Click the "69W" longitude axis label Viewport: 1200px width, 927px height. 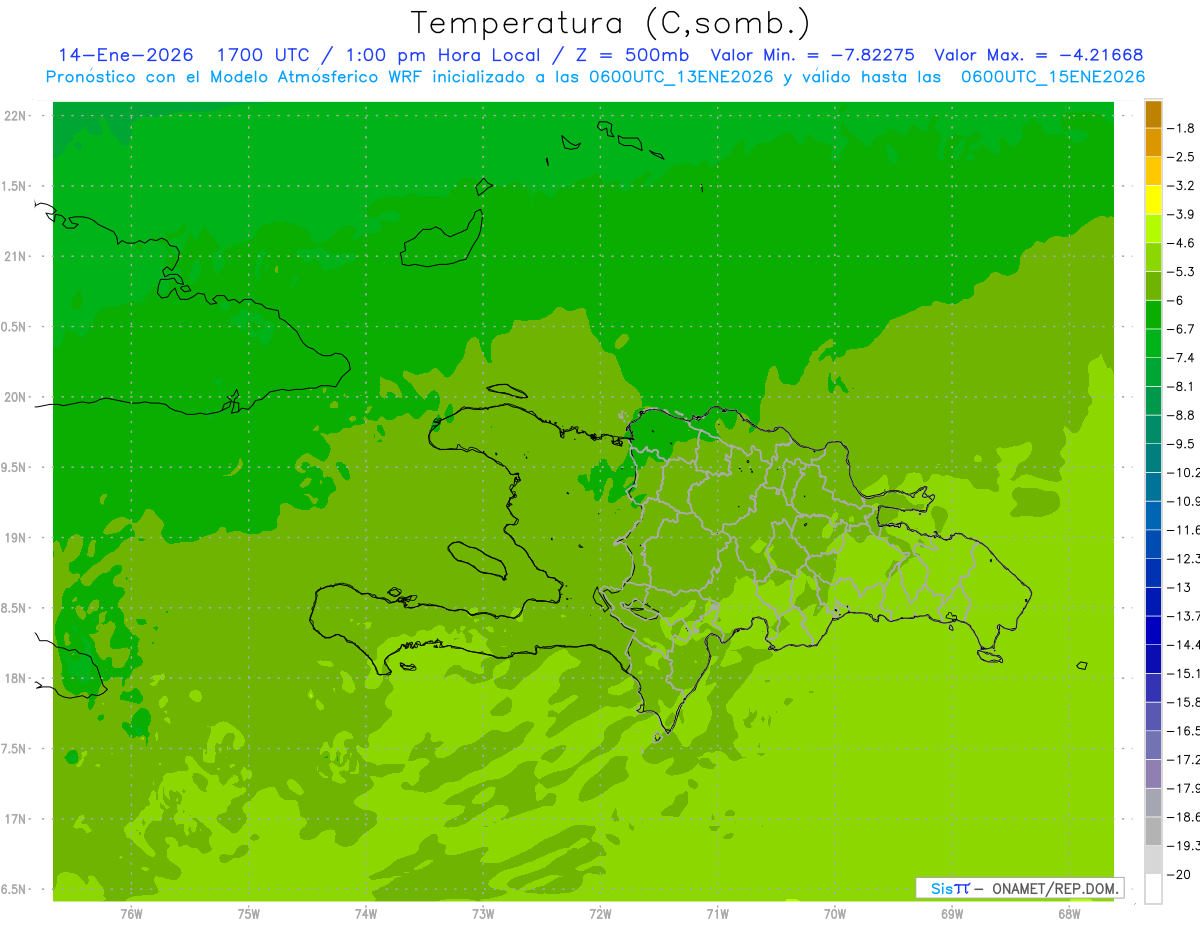(952, 912)
